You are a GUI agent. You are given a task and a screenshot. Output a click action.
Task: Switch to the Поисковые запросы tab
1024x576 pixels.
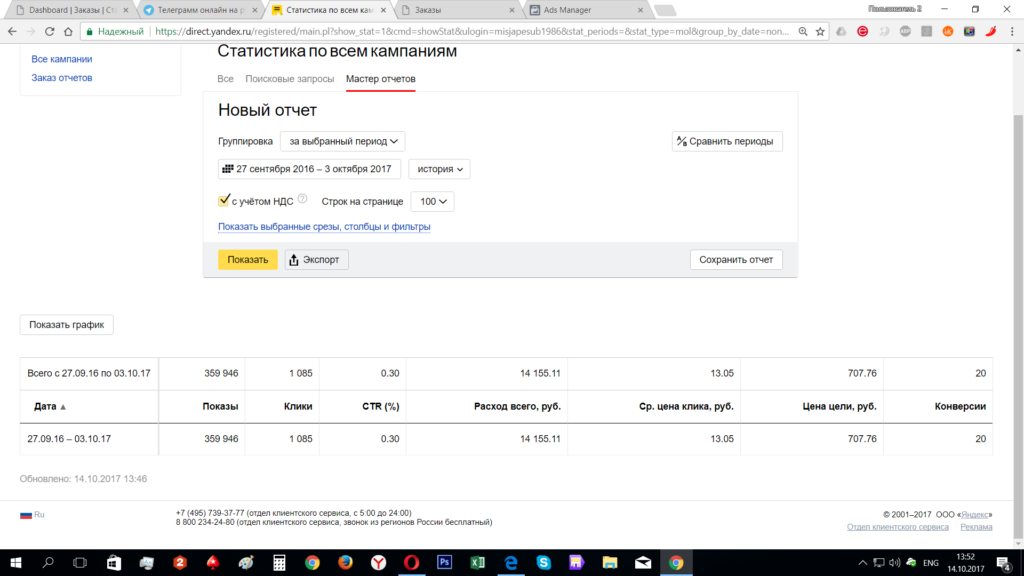(289, 79)
